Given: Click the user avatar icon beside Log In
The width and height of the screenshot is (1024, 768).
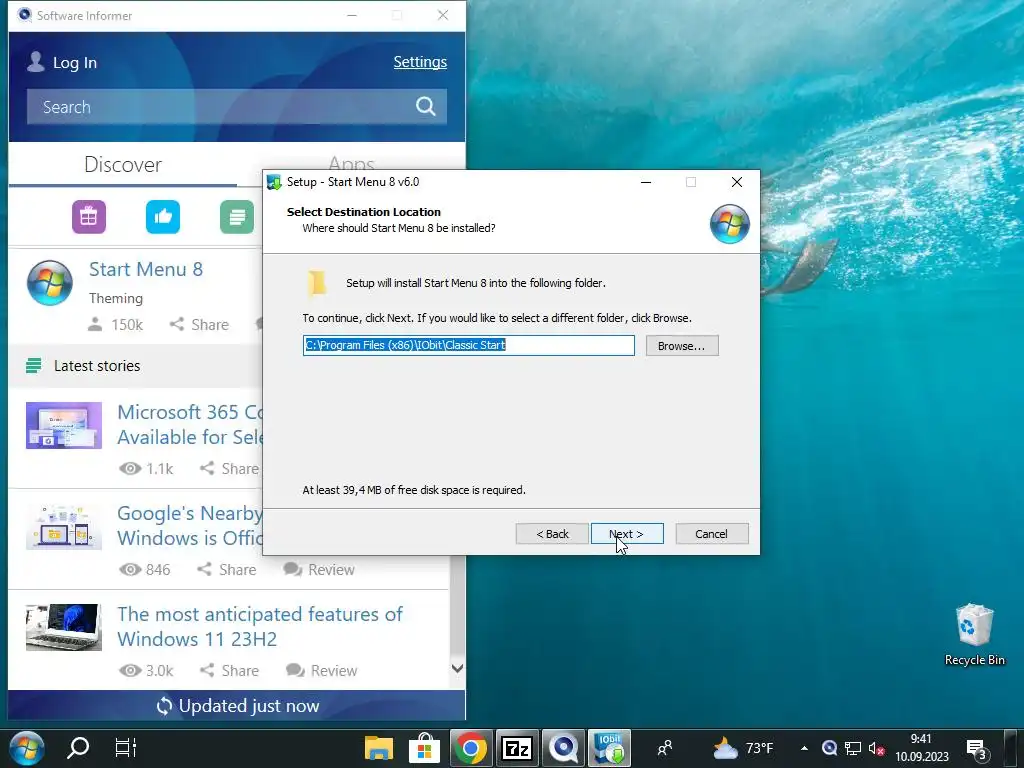Looking at the screenshot, I should pos(35,61).
